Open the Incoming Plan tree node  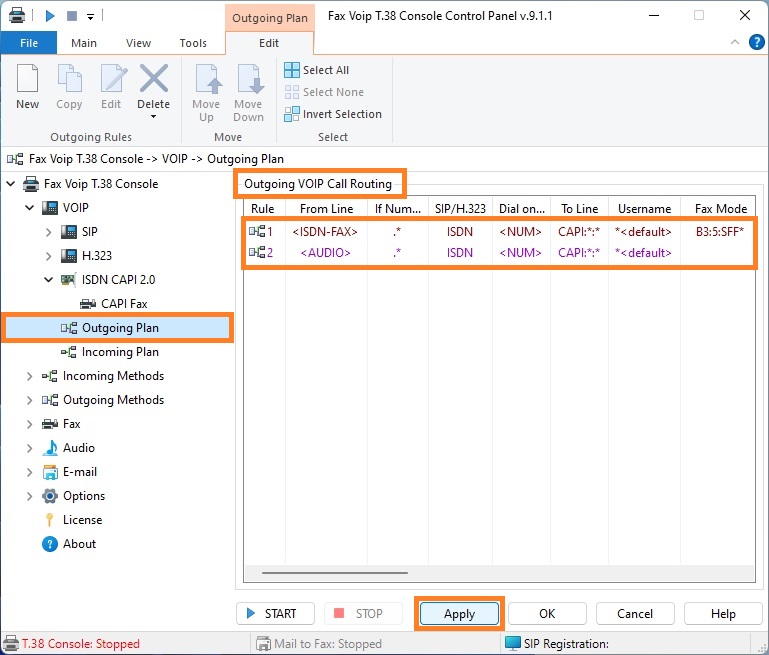tap(119, 352)
